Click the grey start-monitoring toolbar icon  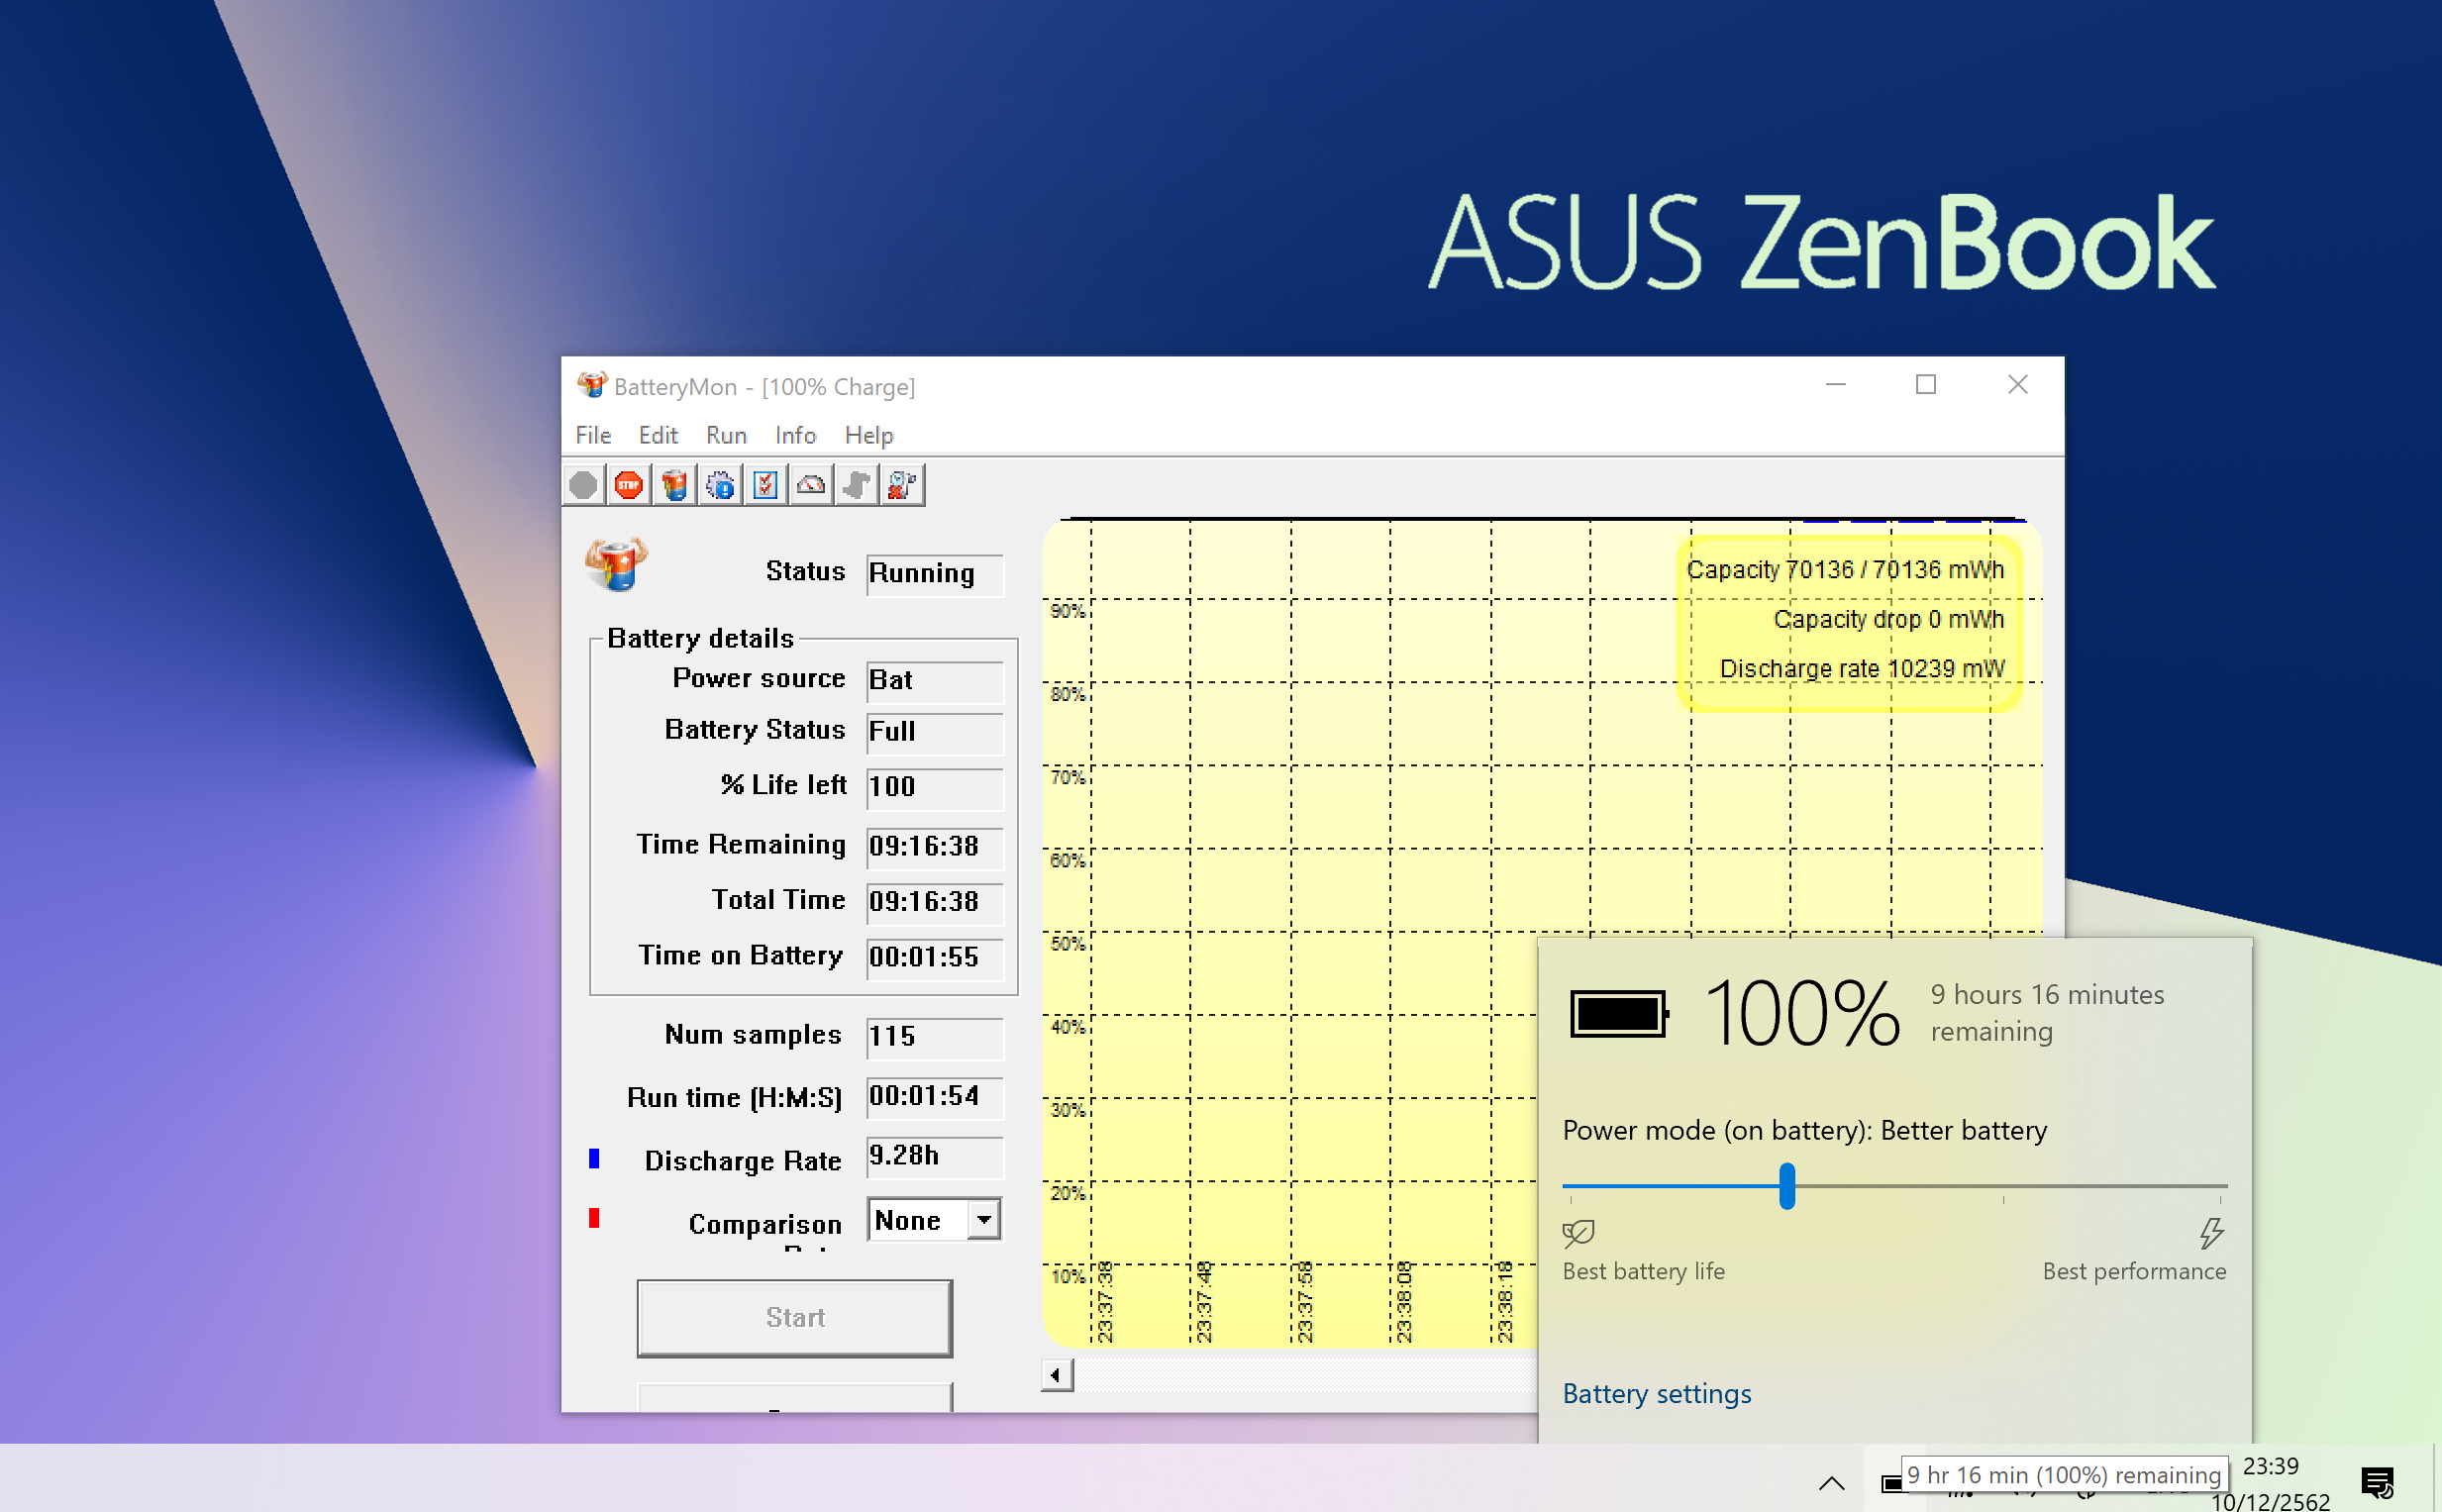[584, 486]
